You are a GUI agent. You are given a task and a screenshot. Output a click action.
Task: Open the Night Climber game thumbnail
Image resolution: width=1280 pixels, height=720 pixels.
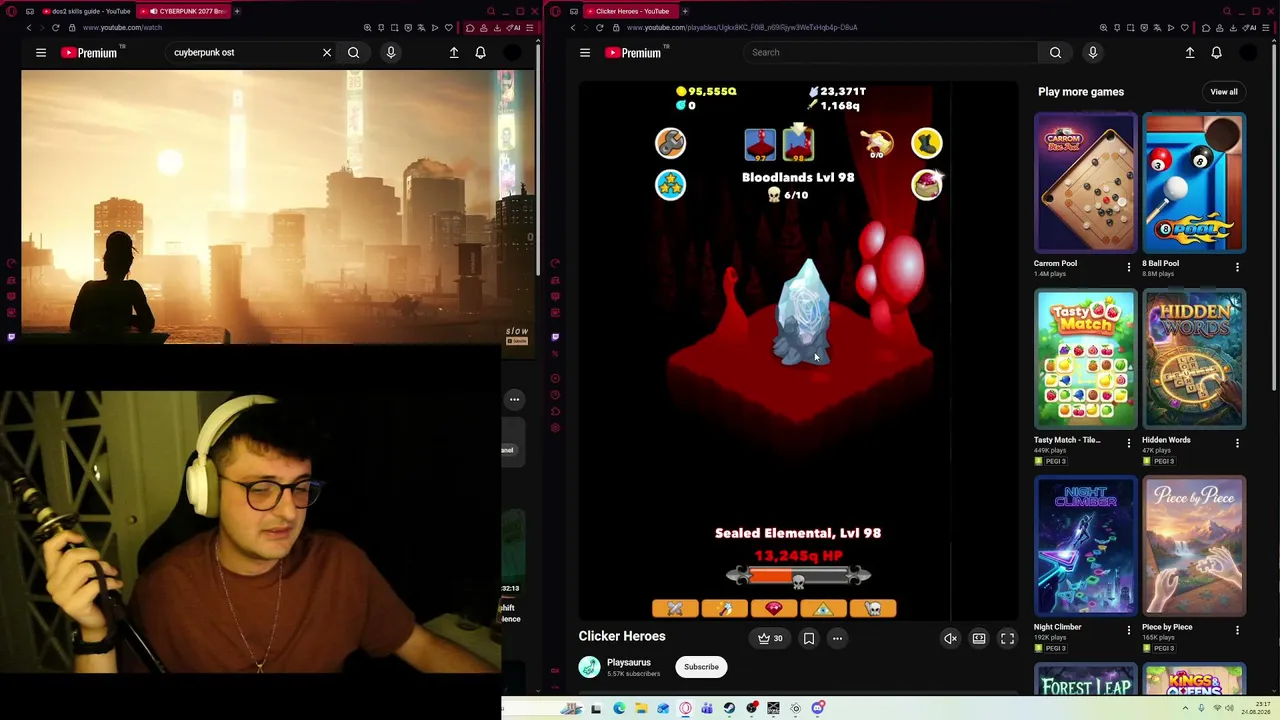click(1085, 546)
